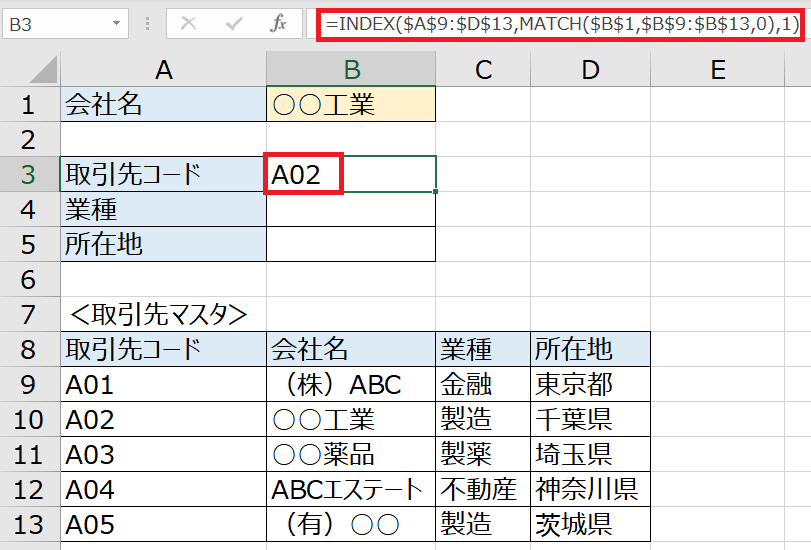Select column C header

(483, 69)
